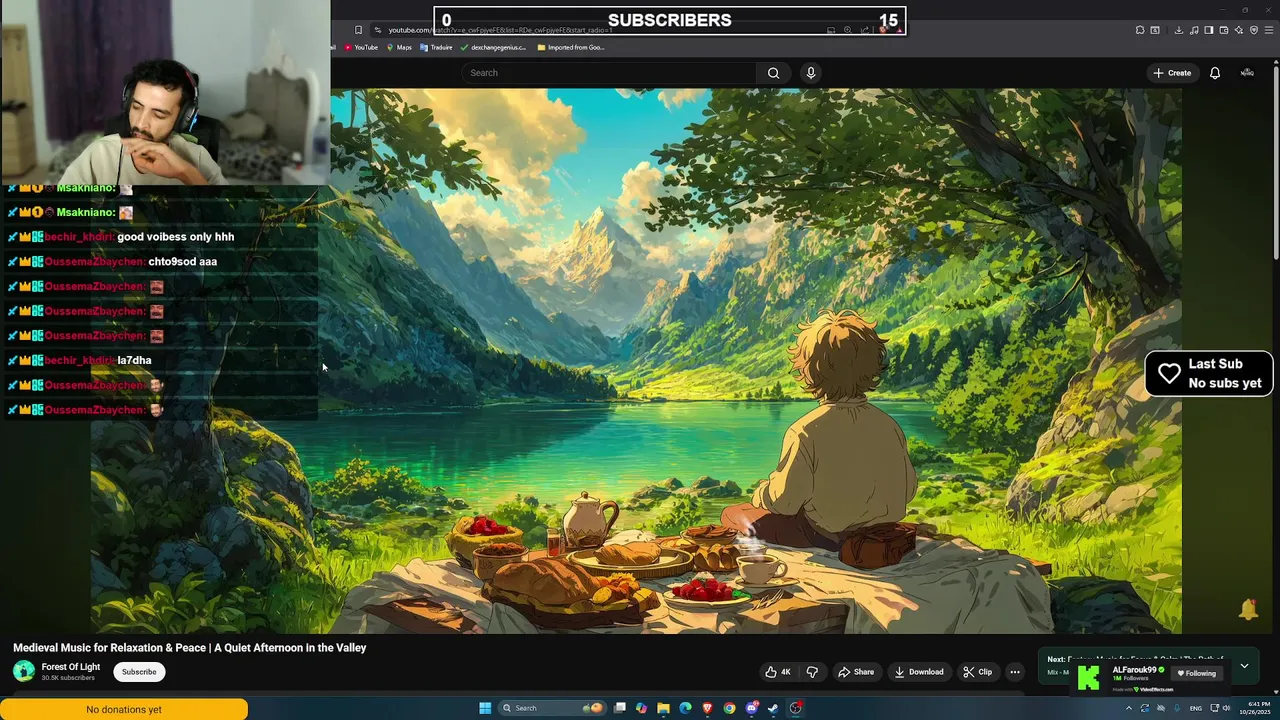The image size is (1280, 720).
Task: Open browser downloads icon in toolbar
Action: coord(1179,30)
